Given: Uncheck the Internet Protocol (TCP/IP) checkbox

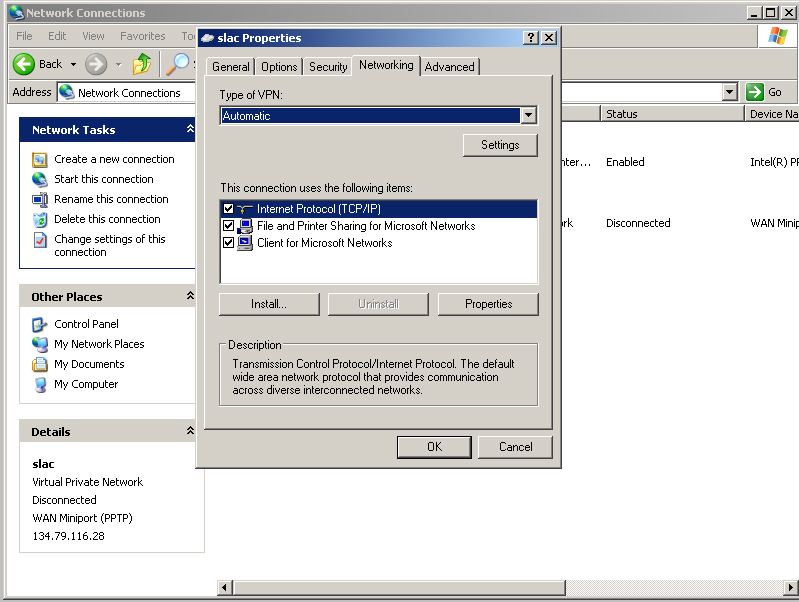Looking at the screenshot, I should pos(228,208).
